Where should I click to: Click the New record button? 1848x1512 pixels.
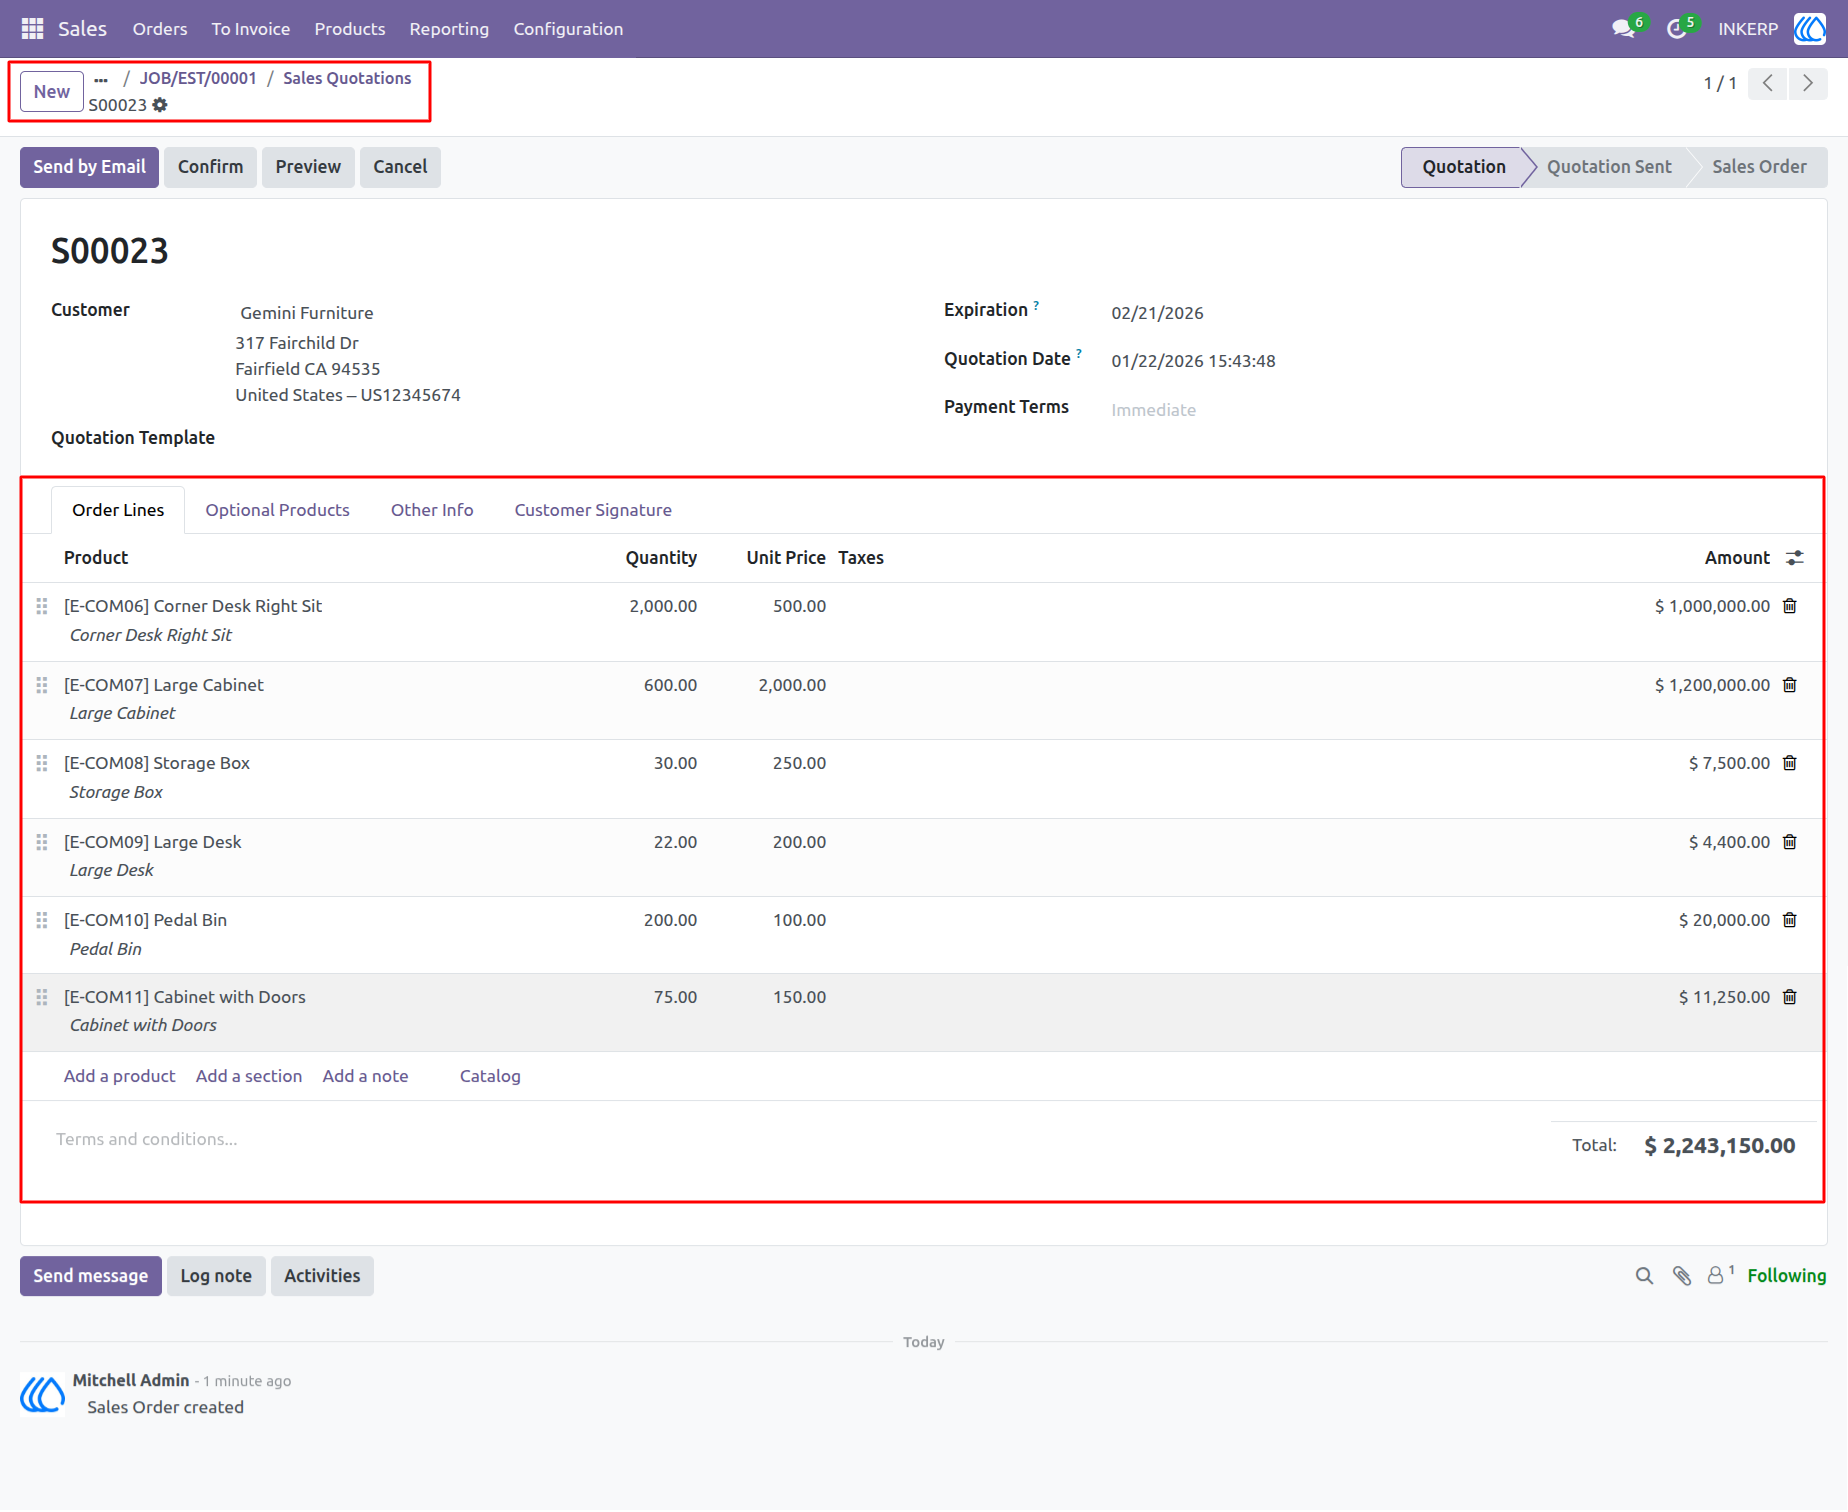52,92
